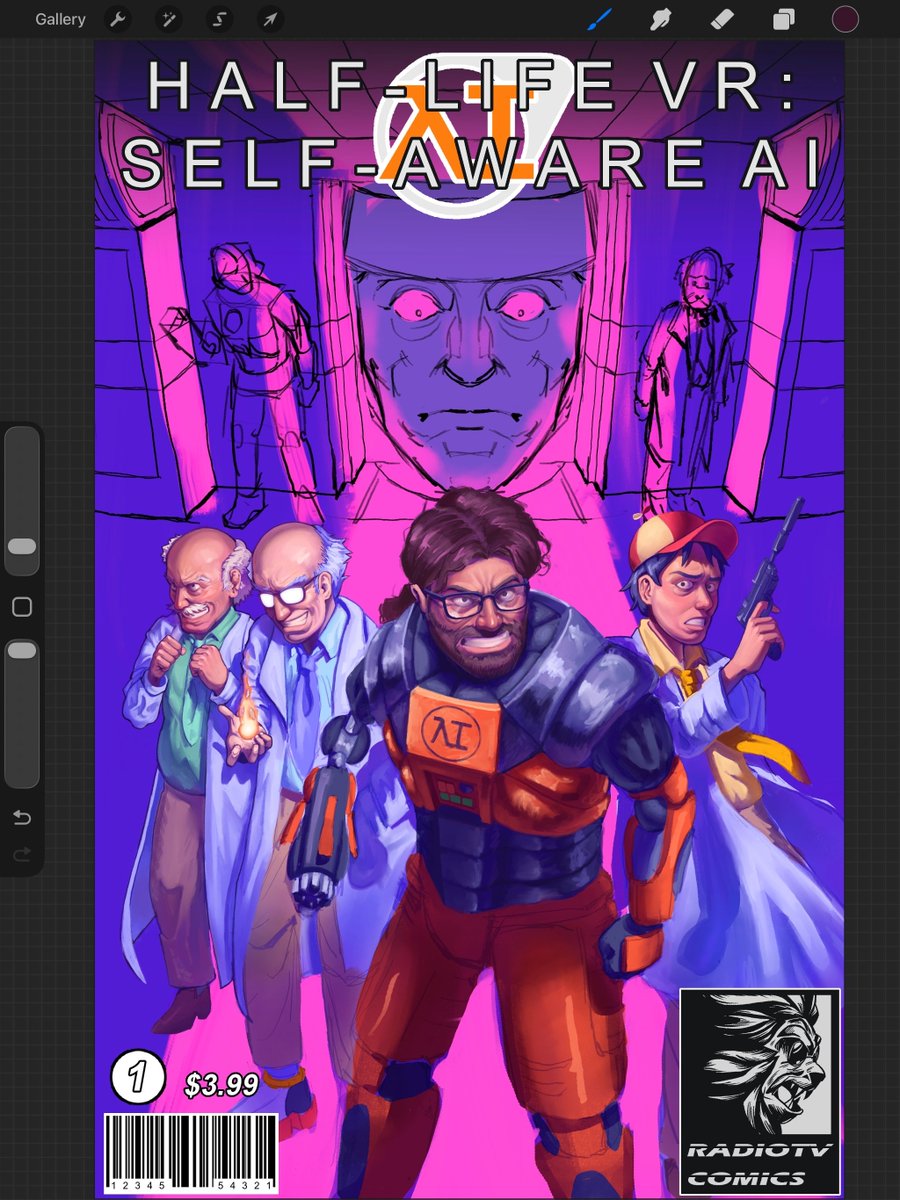Return to the Gallery
Screen dimensions: 900x1200
pyautogui.click(x=60, y=19)
